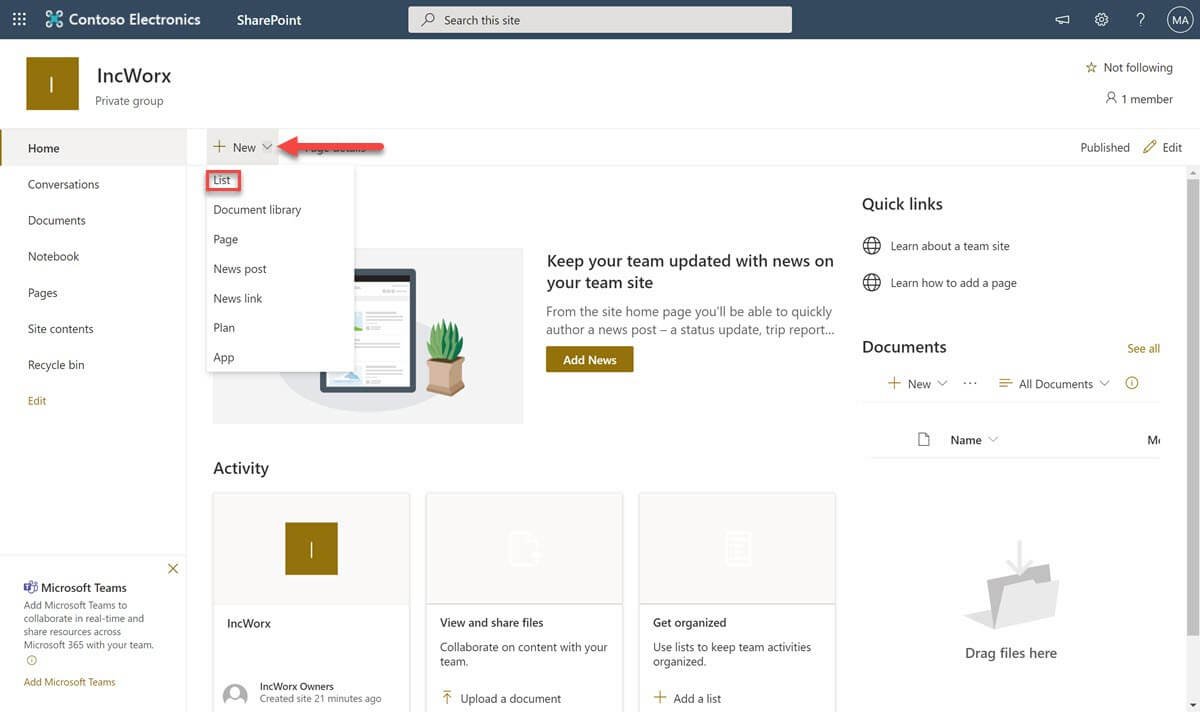This screenshot has height=712, width=1200.
Task: Open SharePoint home link in header
Action: point(269,20)
